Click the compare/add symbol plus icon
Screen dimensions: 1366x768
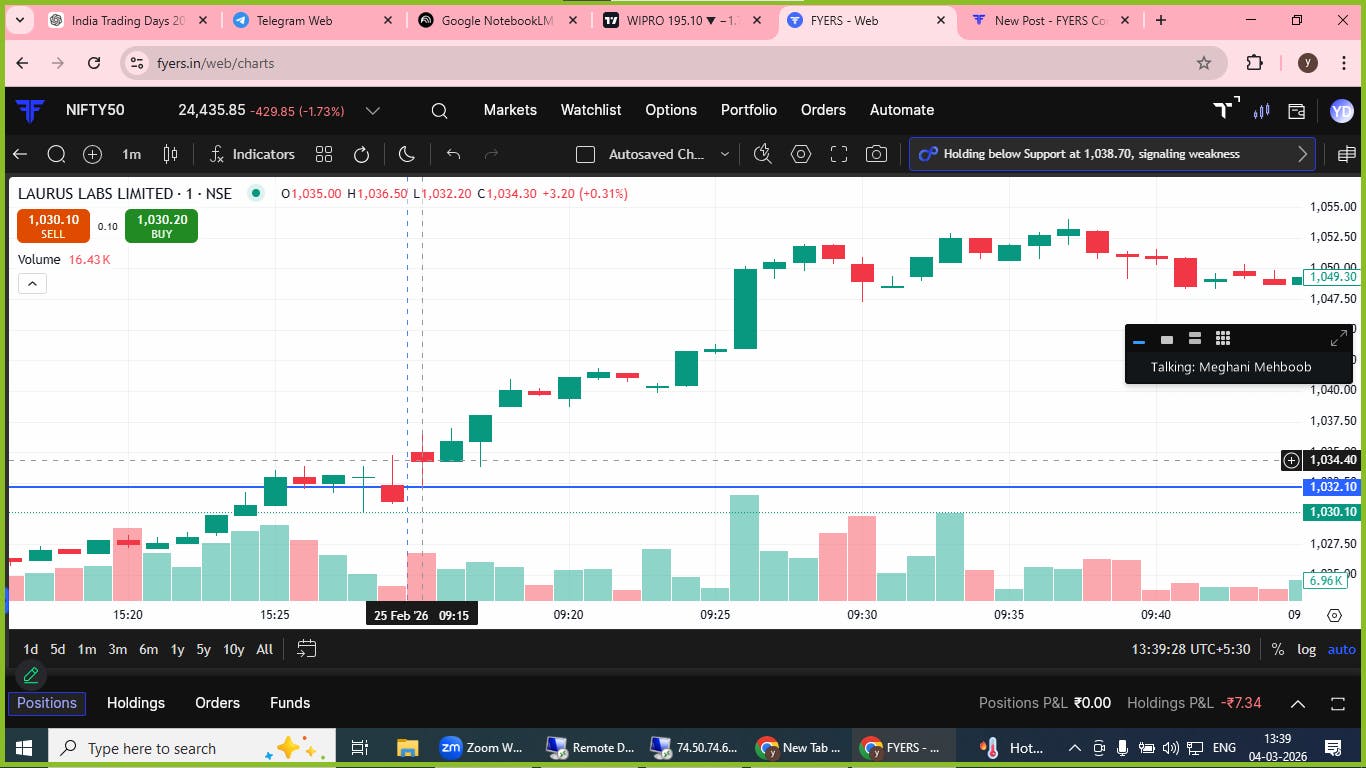click(x=92, y=154)
